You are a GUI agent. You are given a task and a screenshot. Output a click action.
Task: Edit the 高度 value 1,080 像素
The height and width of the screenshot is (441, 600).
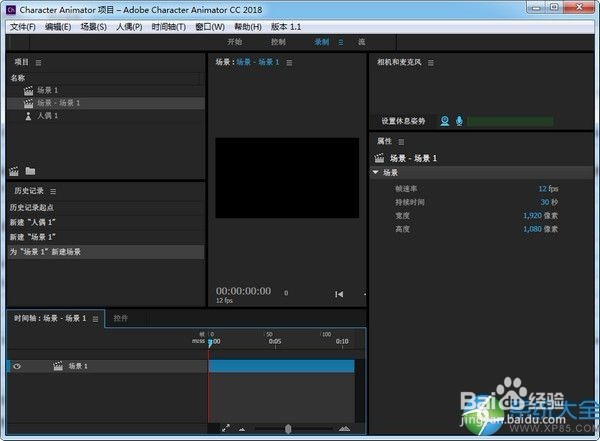click(x=540, y=229)
